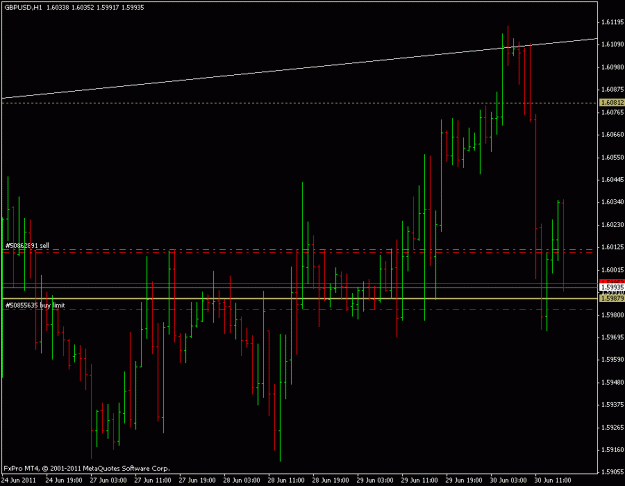
Task: Click the 29 Jun 03:00 time label
Action: 375,480
